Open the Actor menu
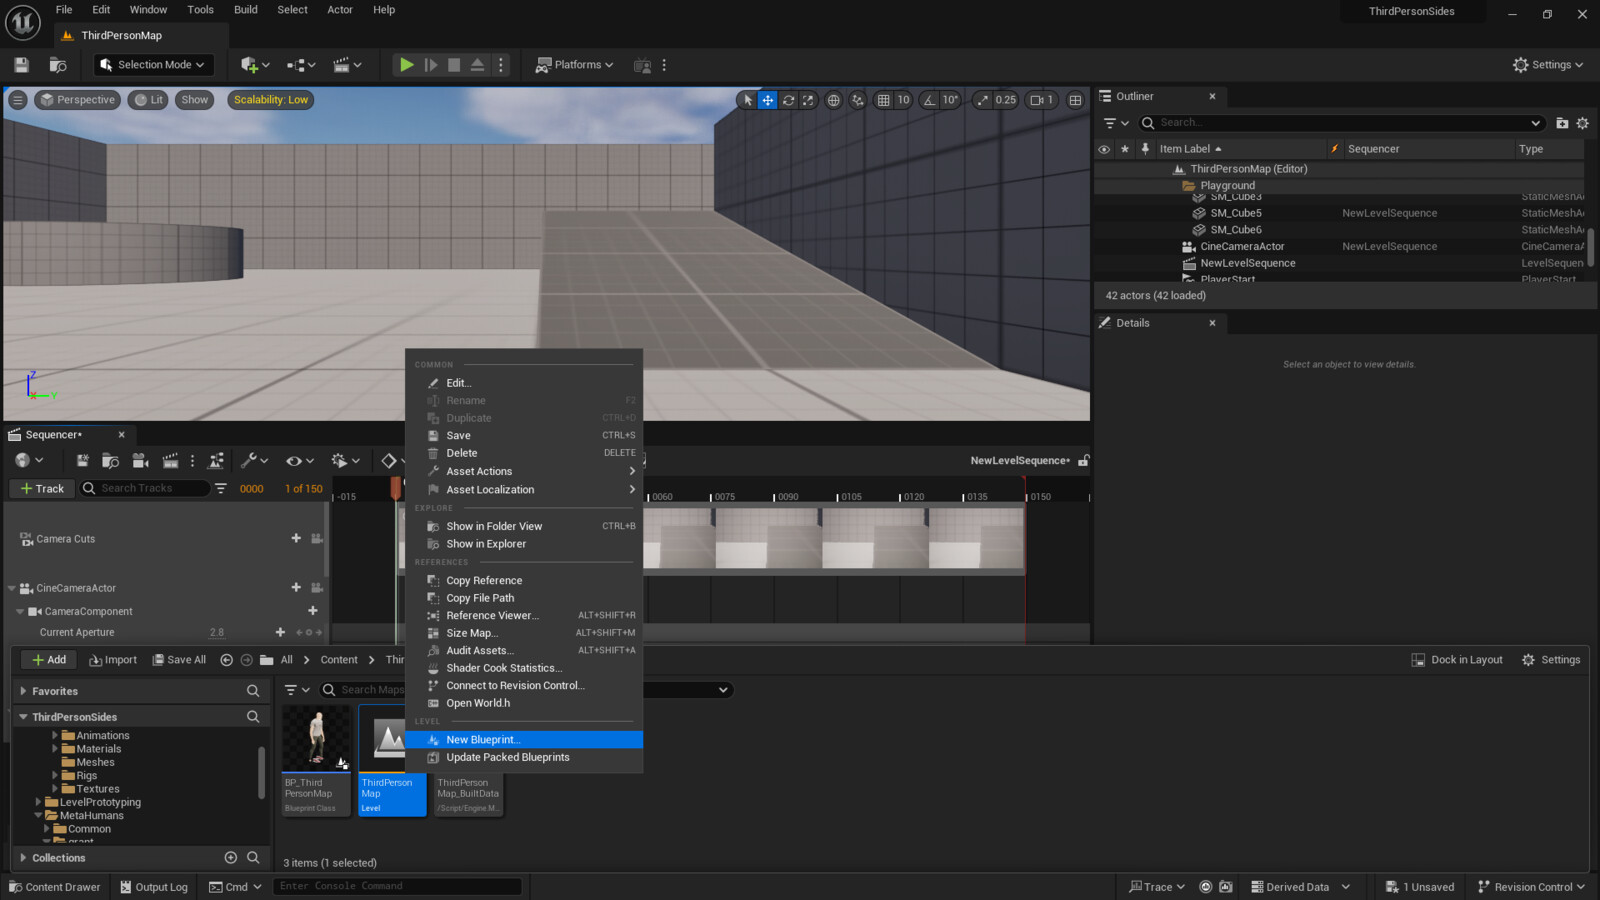Viewport: 1600px width, 900px height. pos(340,10)
